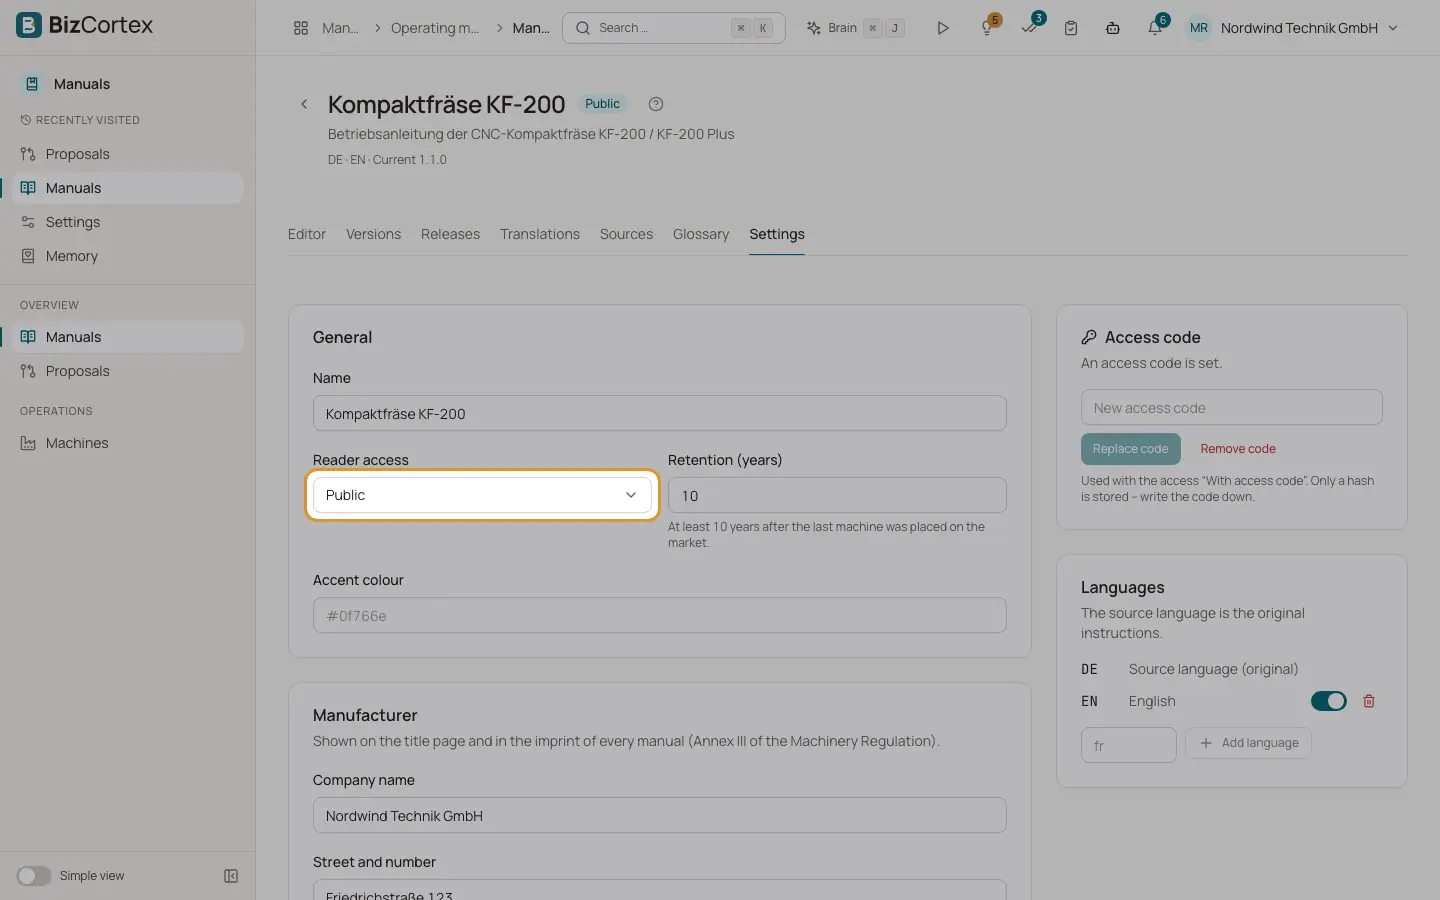Click the language code input showing fr
Viewport: 1440px width, 900px height.
[1129, 745]
